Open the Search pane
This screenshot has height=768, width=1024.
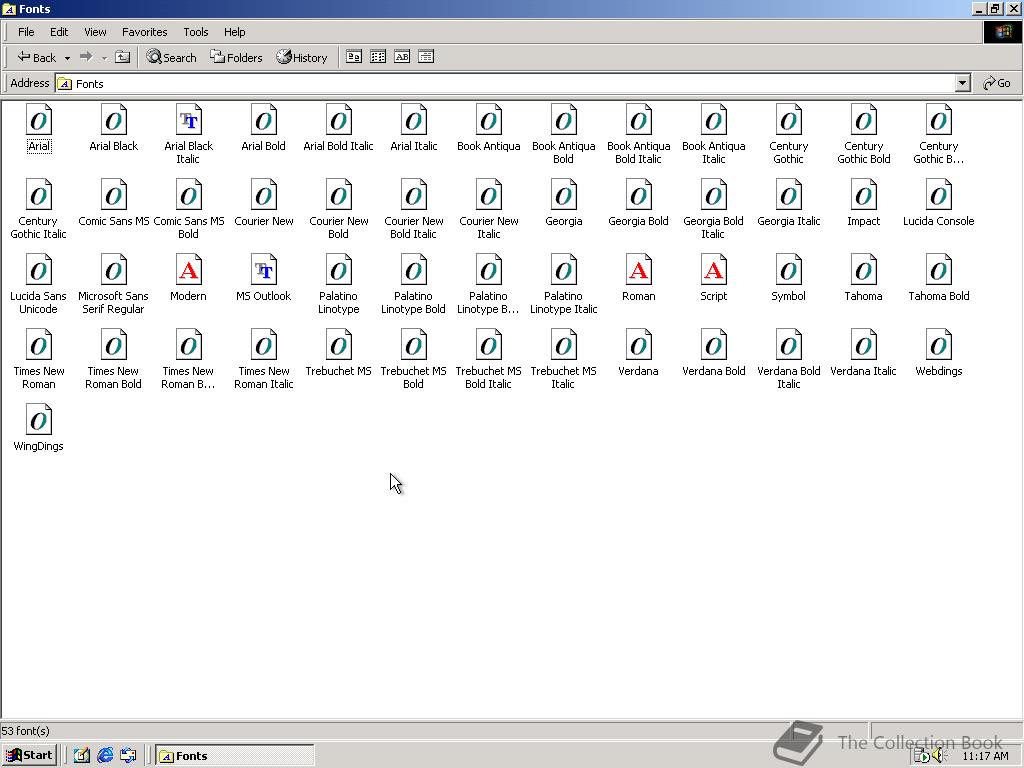pyautogui.click(x=171, y=57)
